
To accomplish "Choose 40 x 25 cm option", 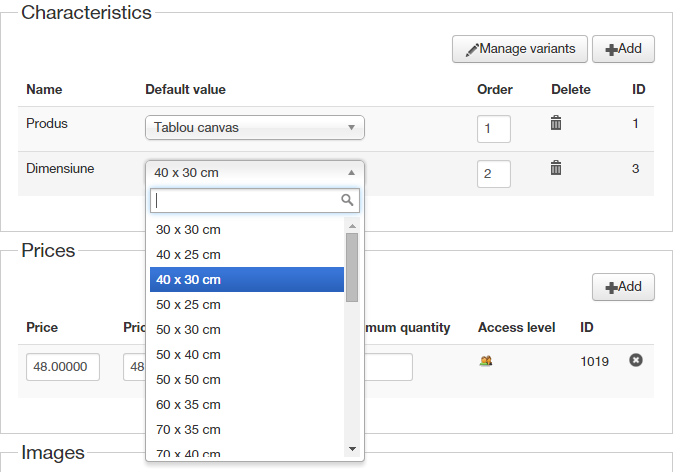I will click(x=188, y=255).
